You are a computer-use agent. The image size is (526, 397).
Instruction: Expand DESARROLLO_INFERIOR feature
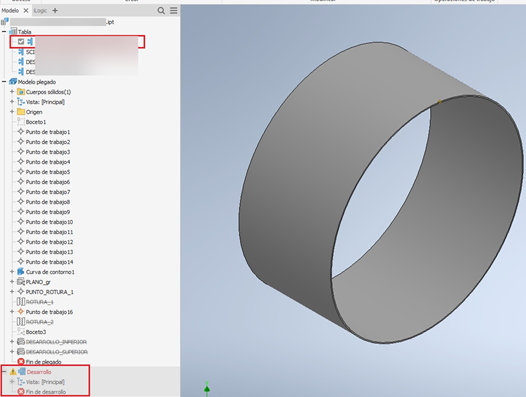click(x=12, y=342)
